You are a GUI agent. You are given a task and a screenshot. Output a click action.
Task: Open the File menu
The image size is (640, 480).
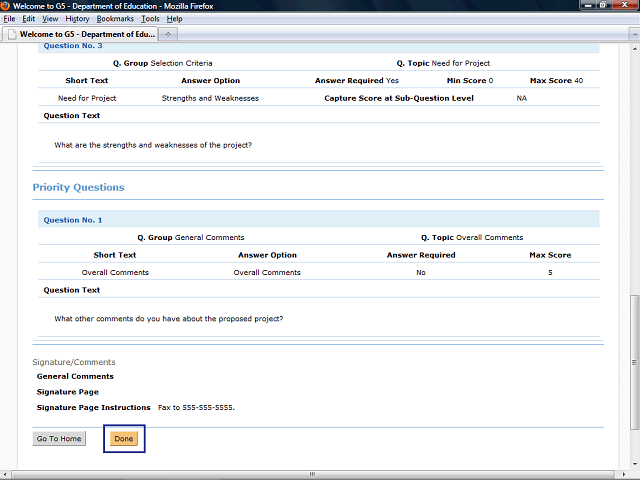(10, 19)
